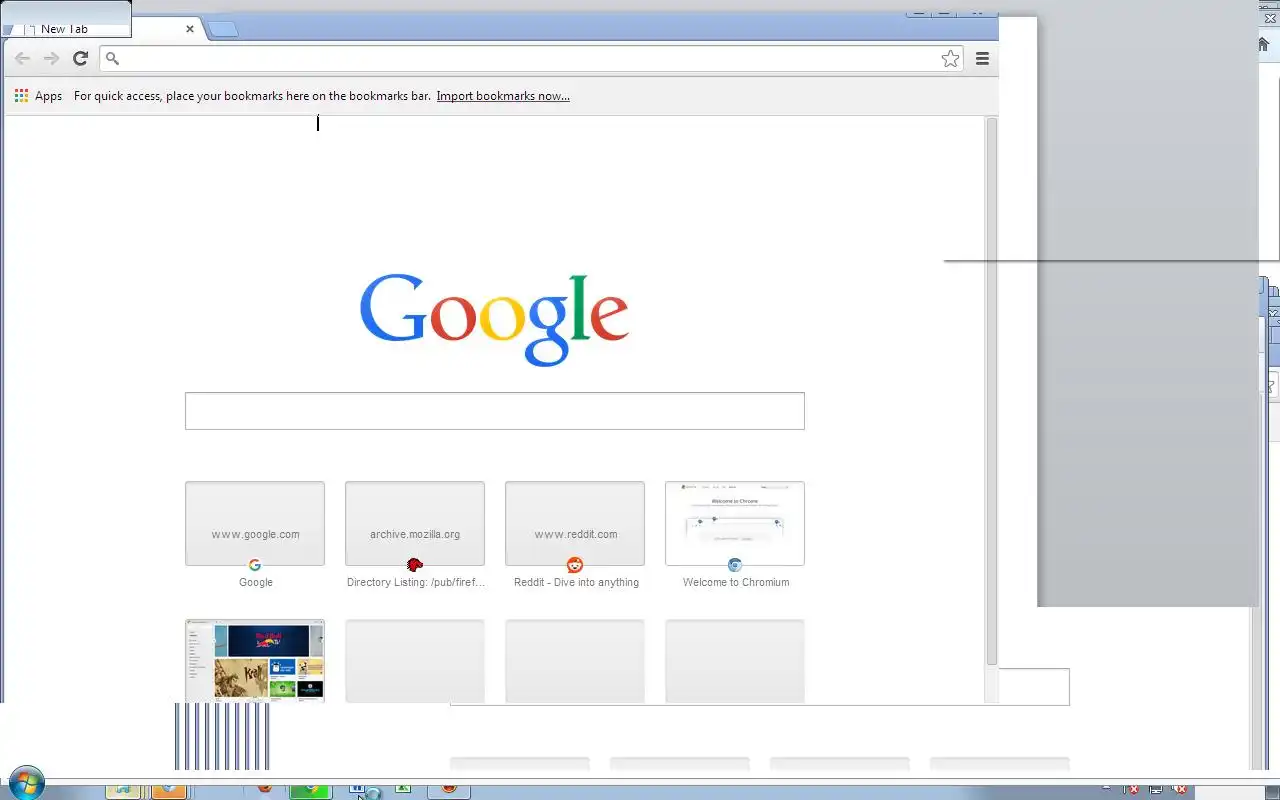Open the www.reddit.com thumbnail tile

(575, 523)
